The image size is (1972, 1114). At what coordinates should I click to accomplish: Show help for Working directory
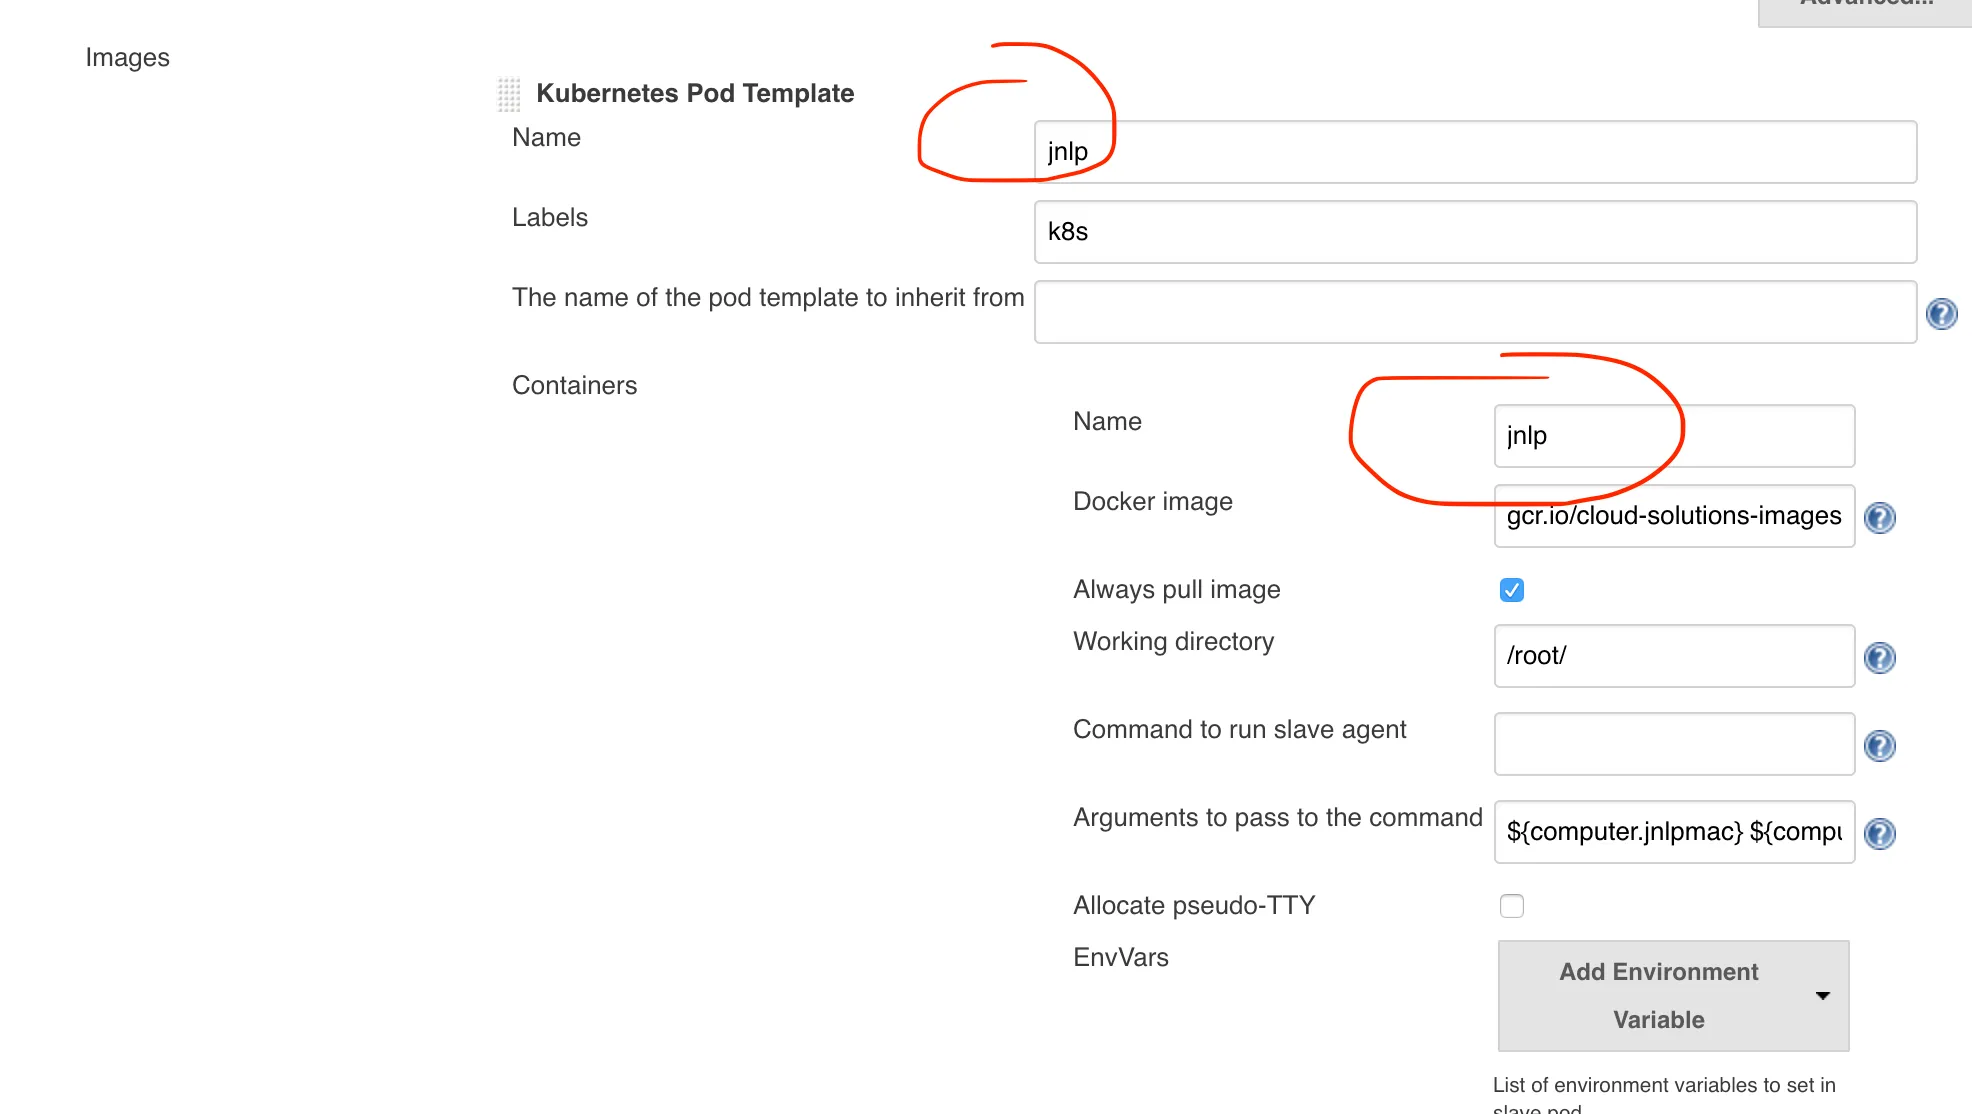[x=1880, y=658]
